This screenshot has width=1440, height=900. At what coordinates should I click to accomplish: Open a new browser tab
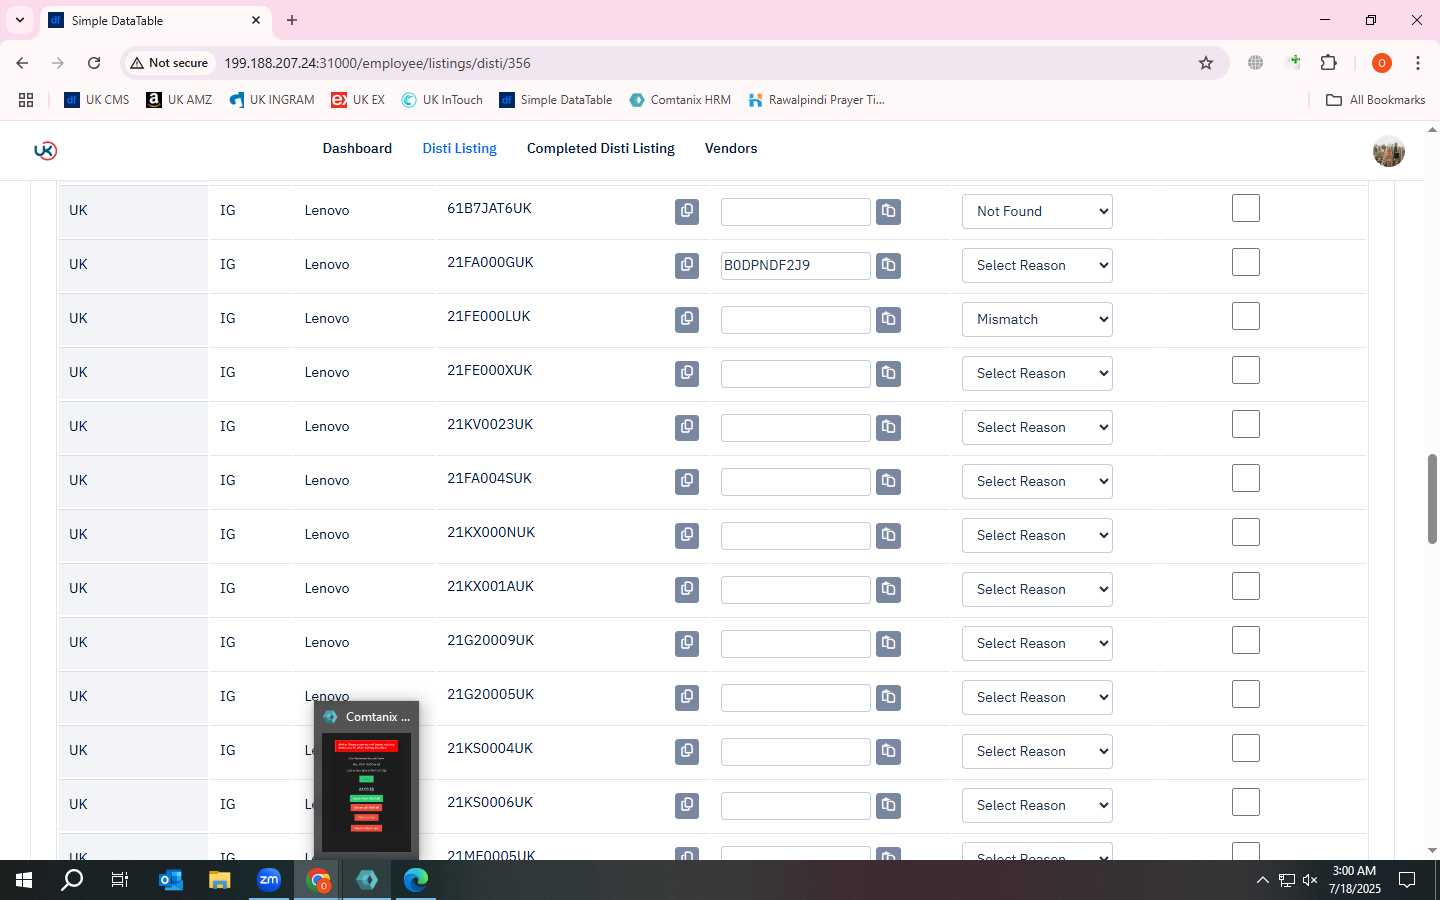[292, 20]
